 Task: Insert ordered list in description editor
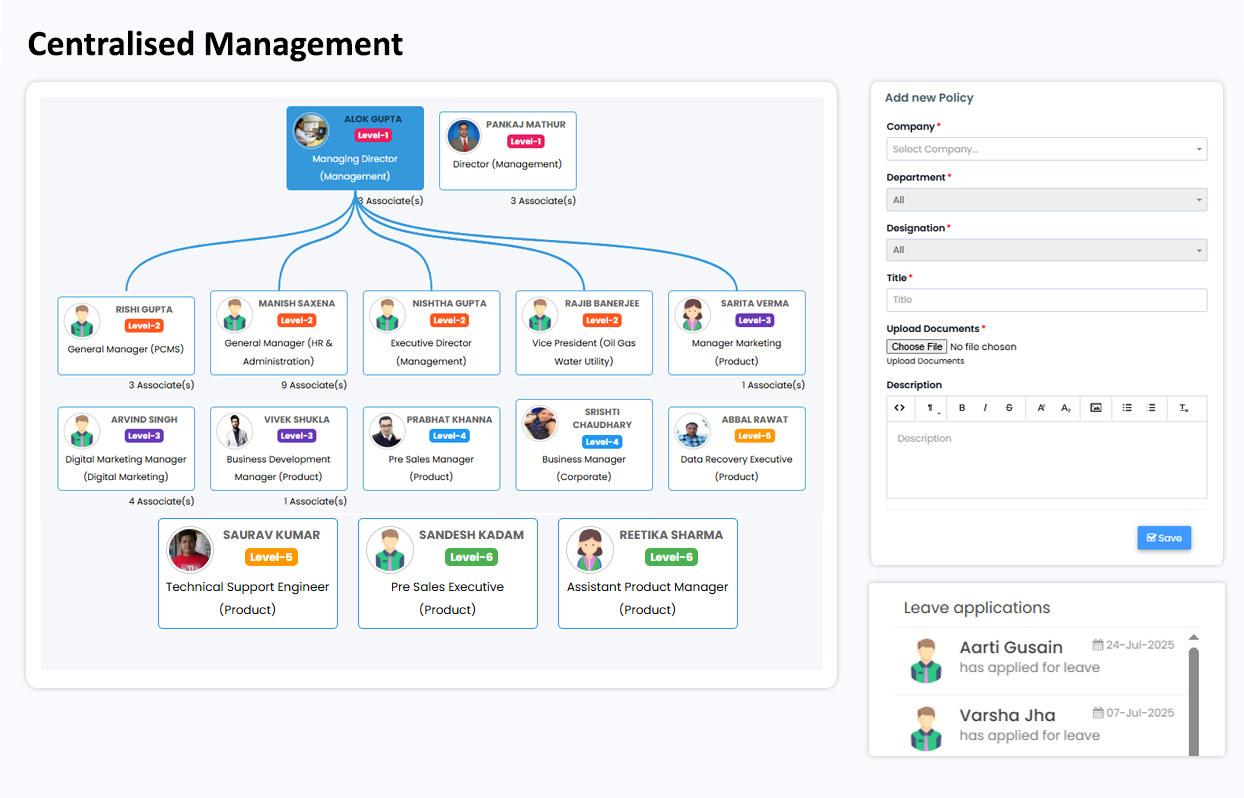click(x=1151, y=408)
